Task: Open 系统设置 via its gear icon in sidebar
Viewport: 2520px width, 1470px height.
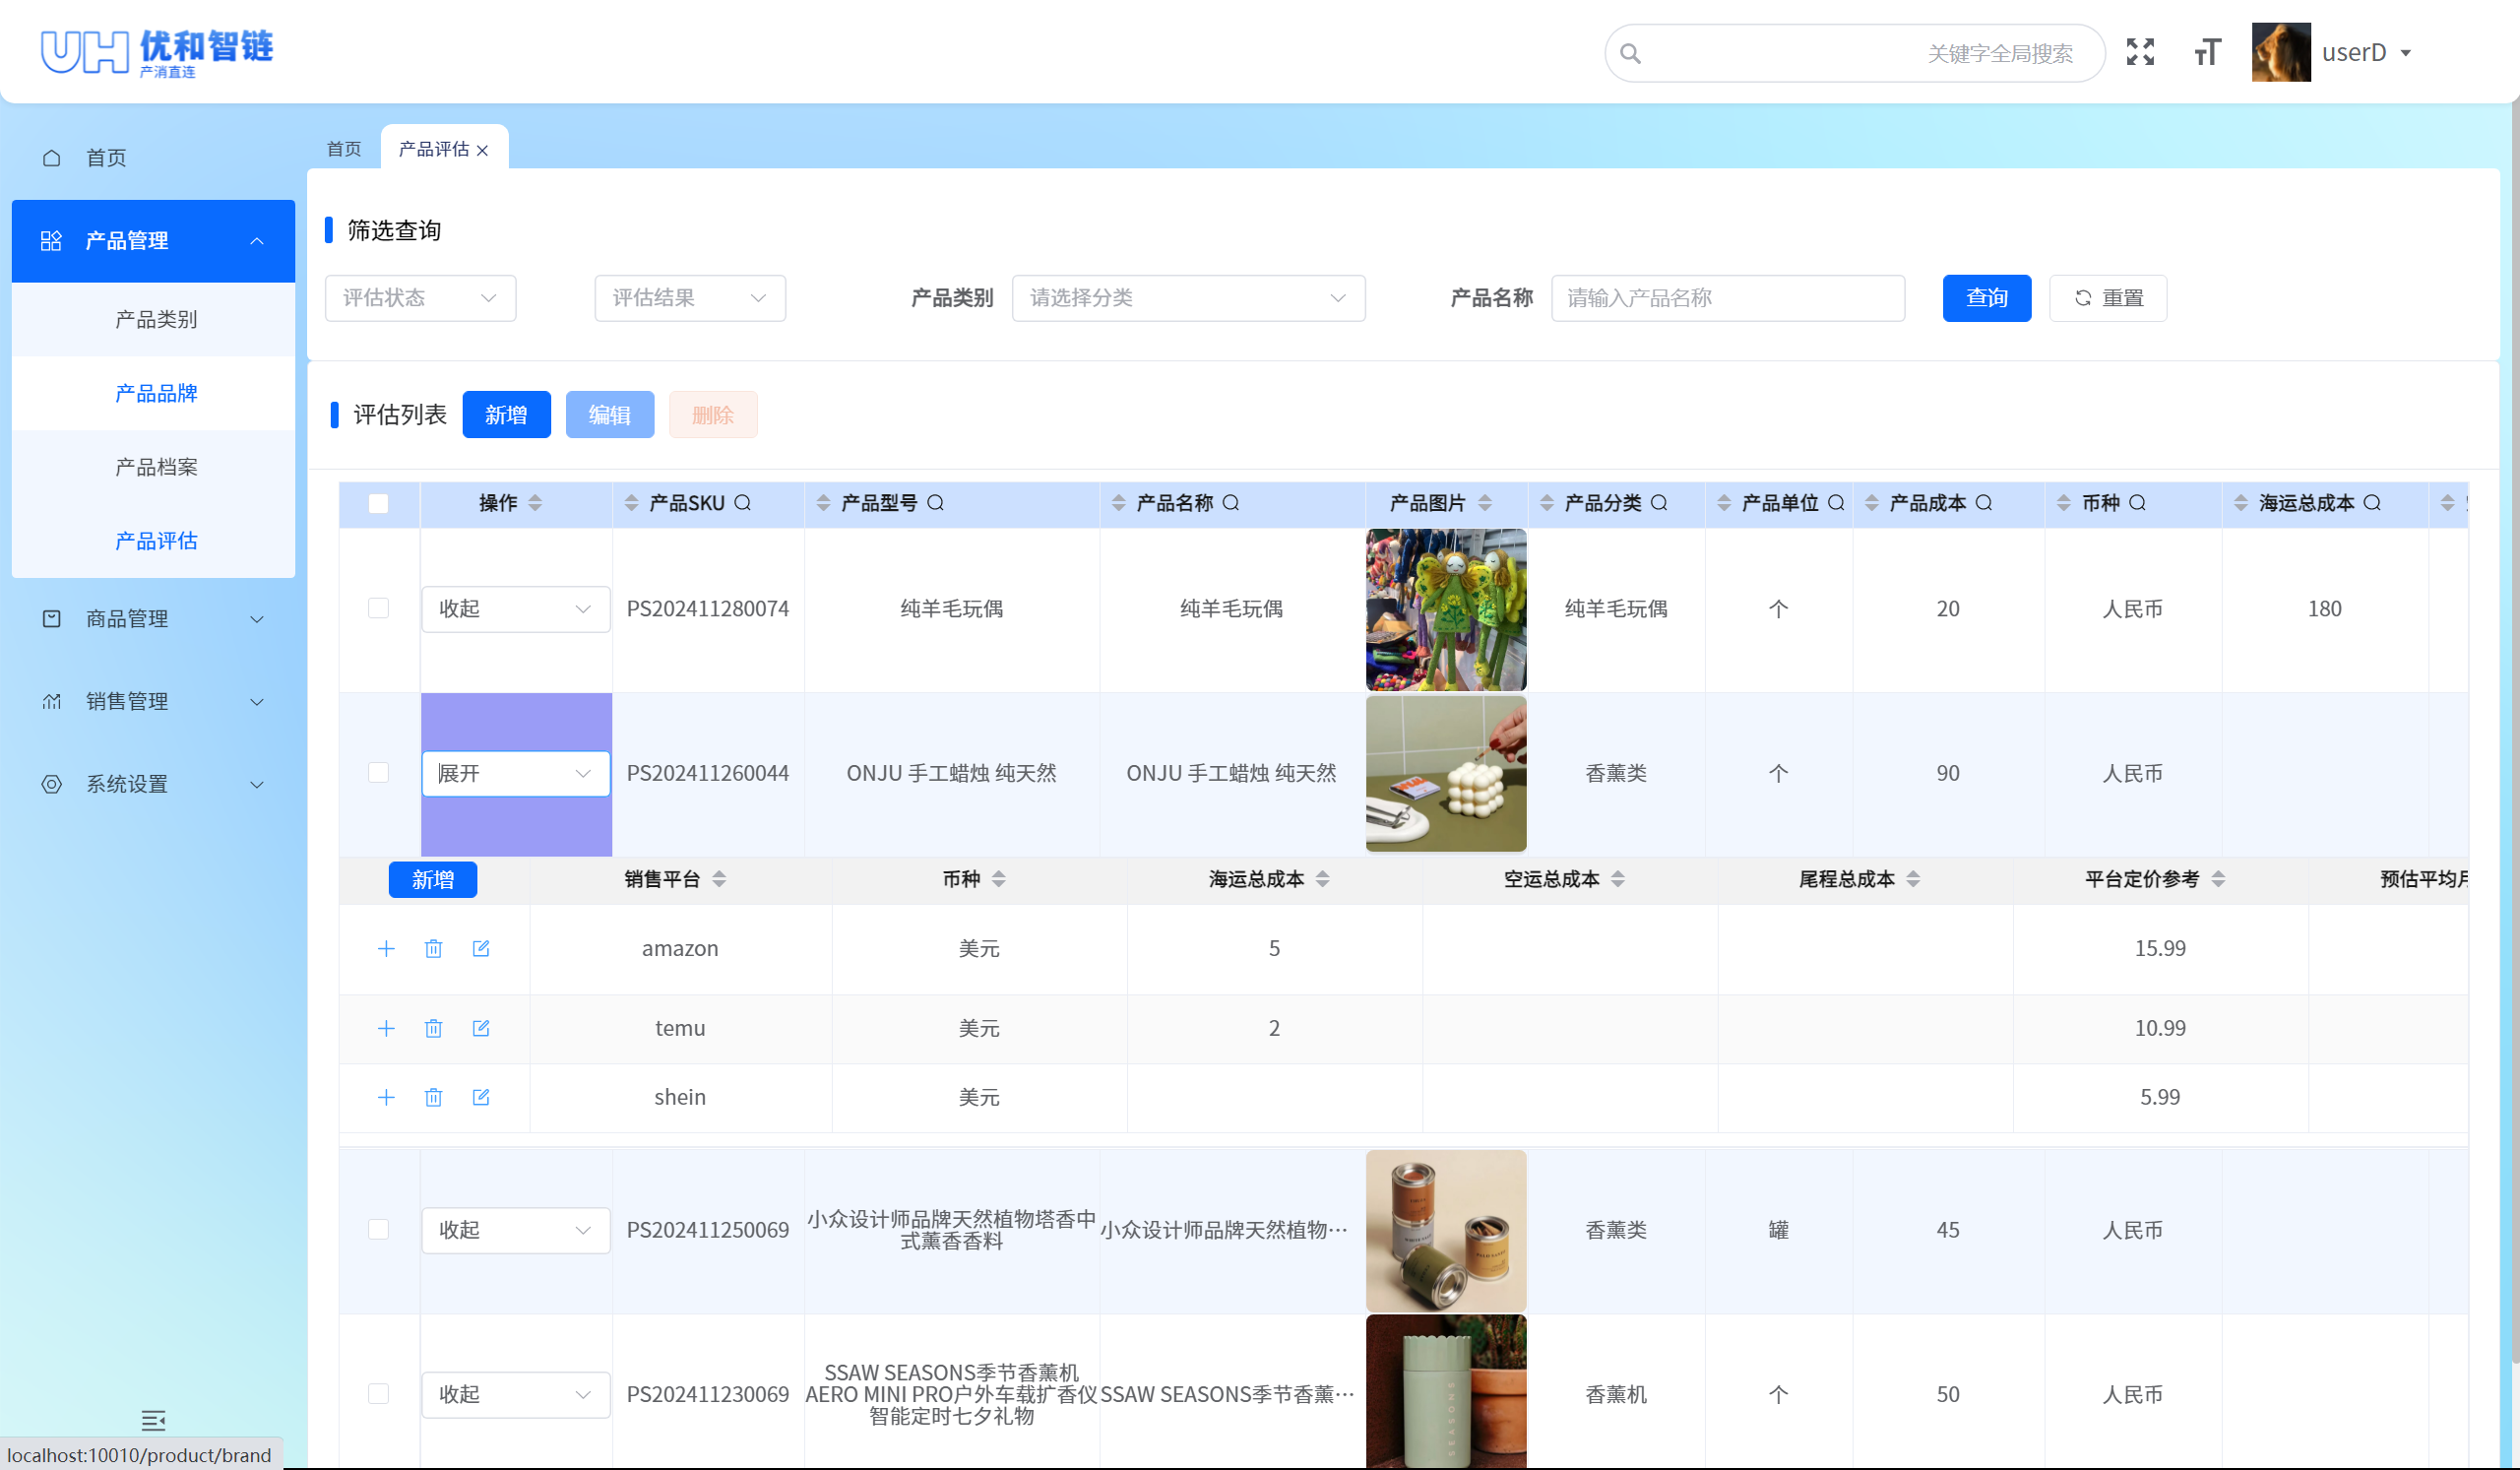Action: coord(52,784)
